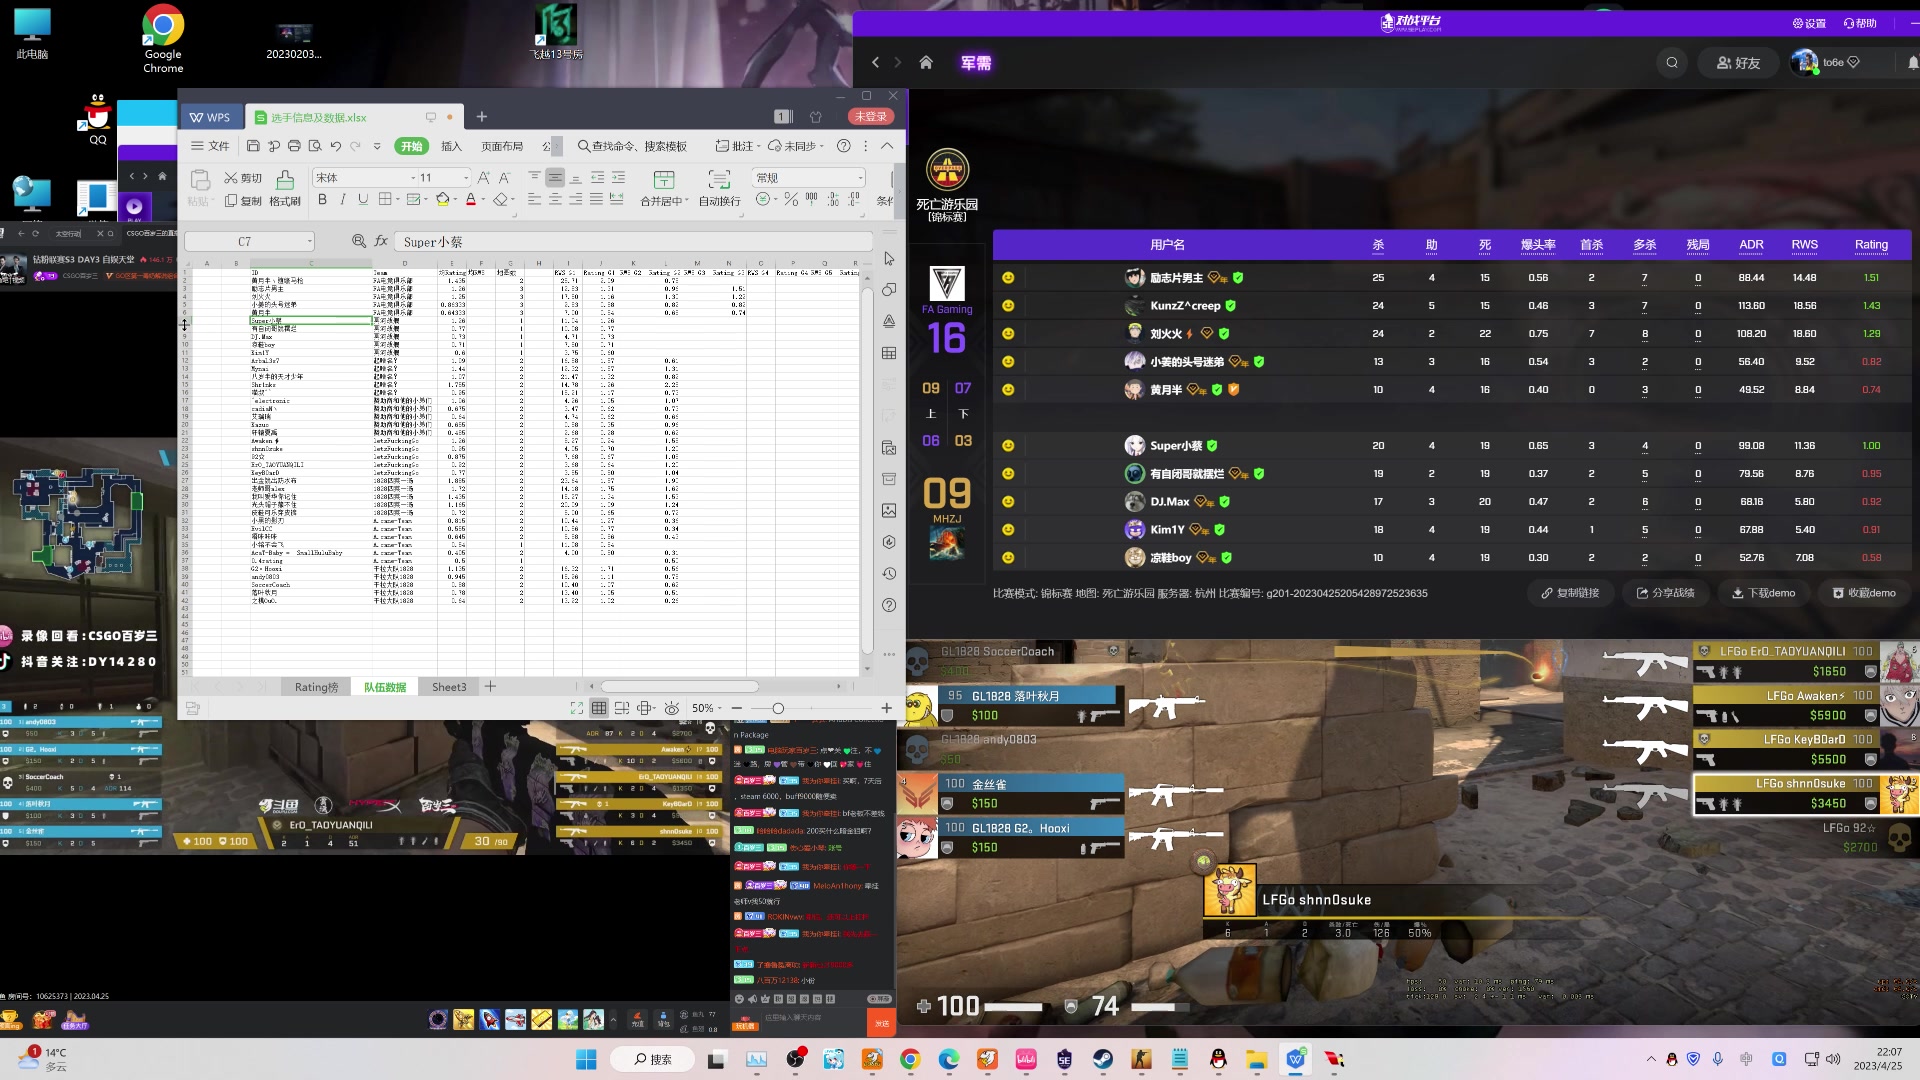
Task: Click the percent style icon
Action: [791, 200]
